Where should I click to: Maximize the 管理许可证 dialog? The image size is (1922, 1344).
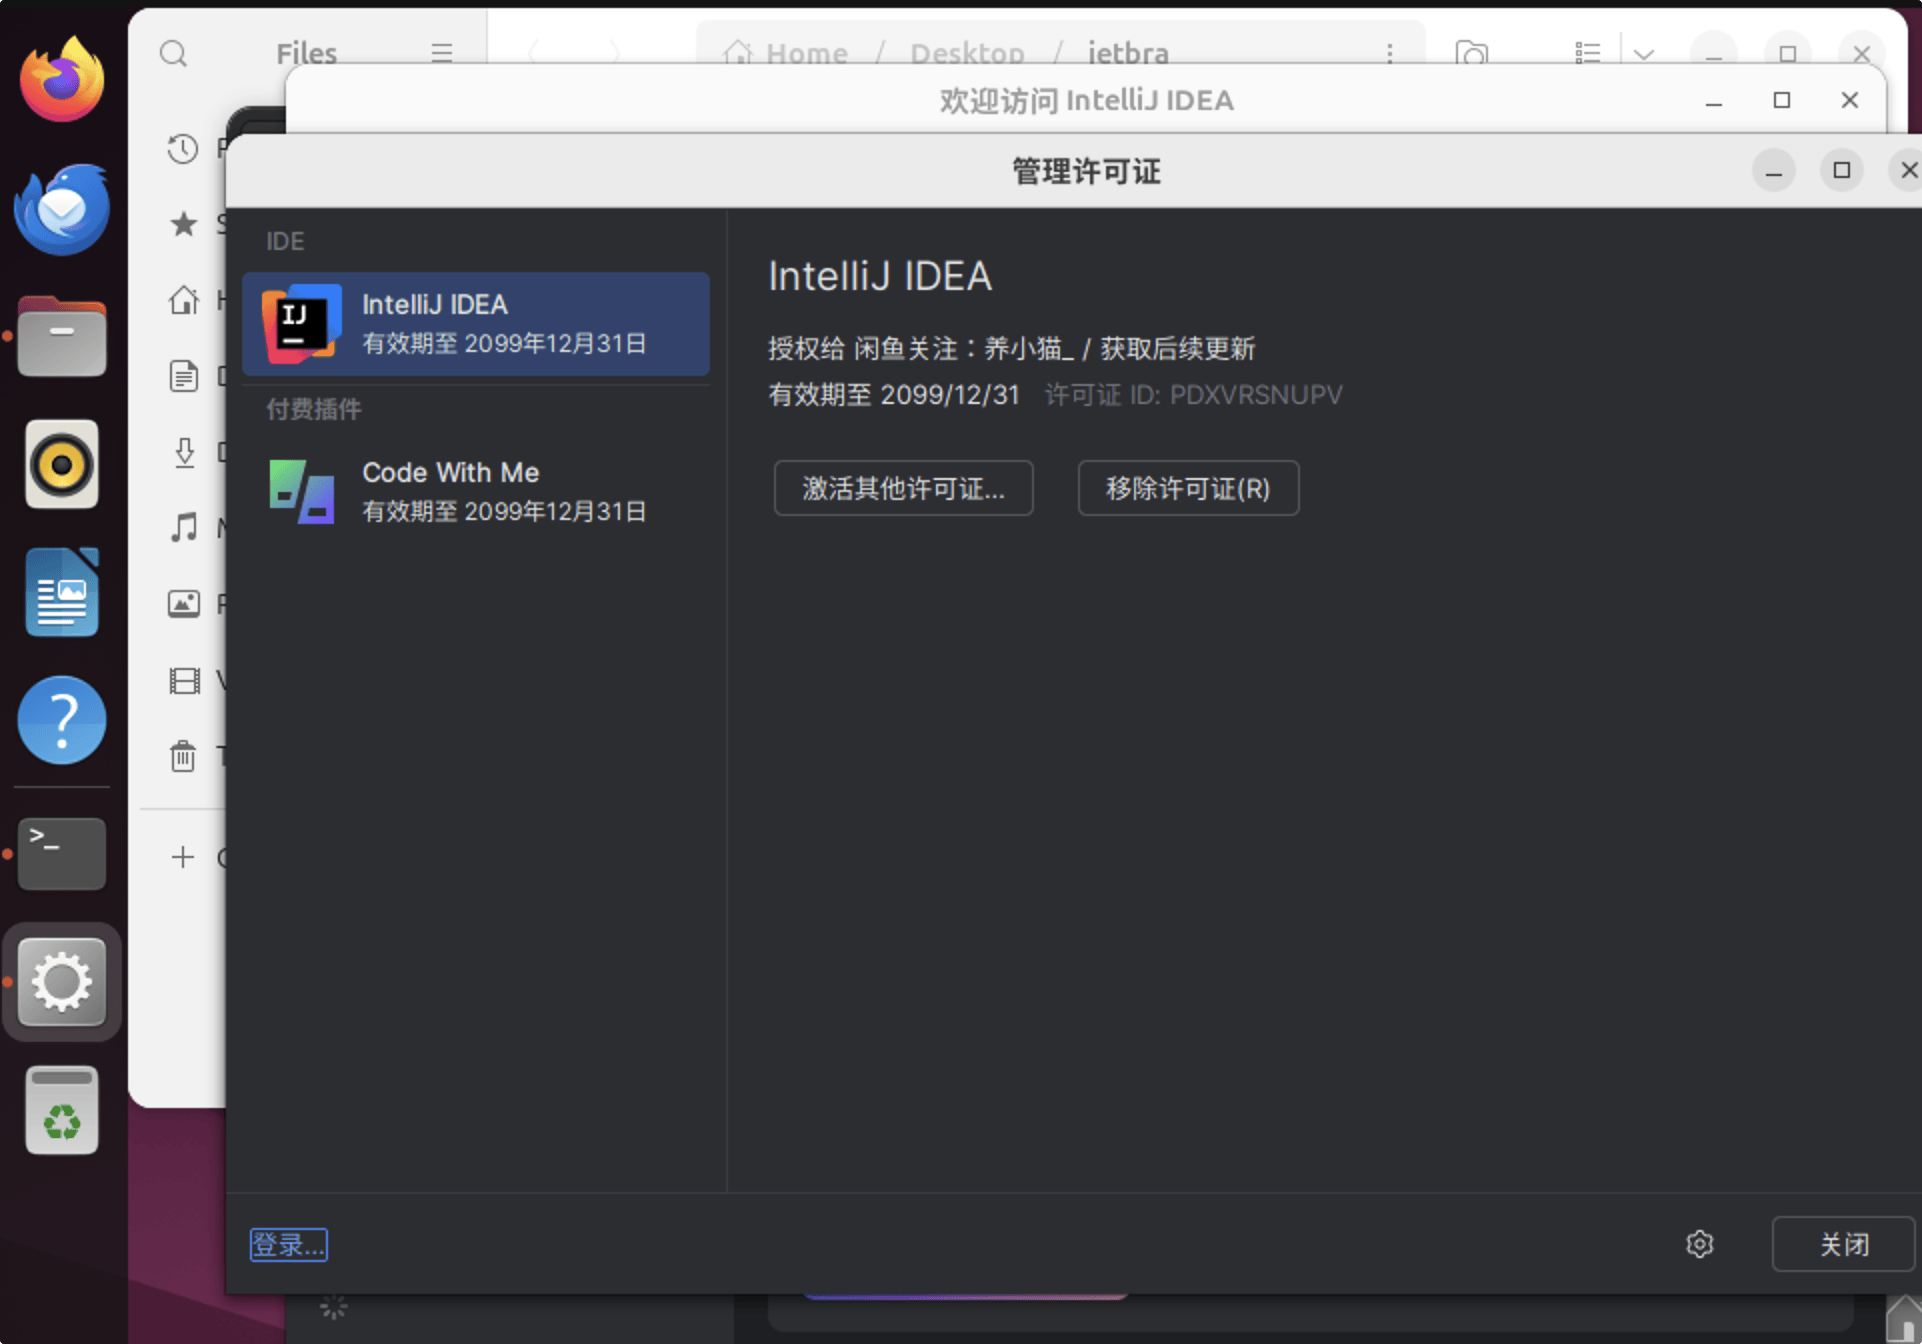(1841, 171)
